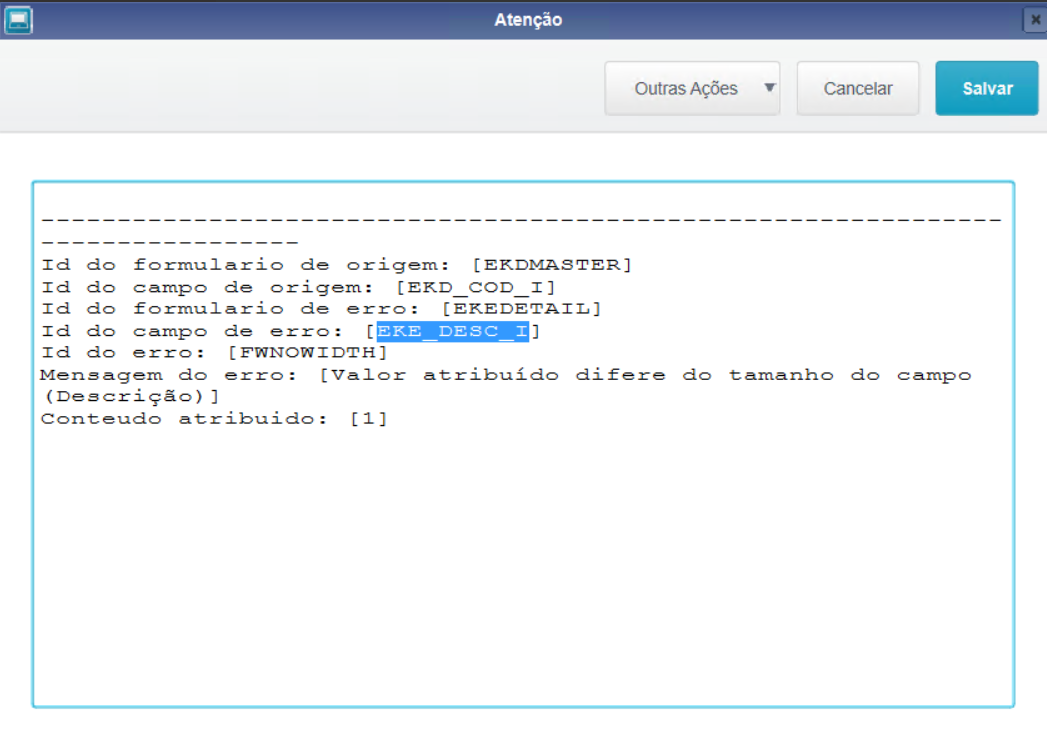Select the highlighted EKE_DESC_I text
Viewport: 1047px width, 742px height.
(x=453, y=331)
